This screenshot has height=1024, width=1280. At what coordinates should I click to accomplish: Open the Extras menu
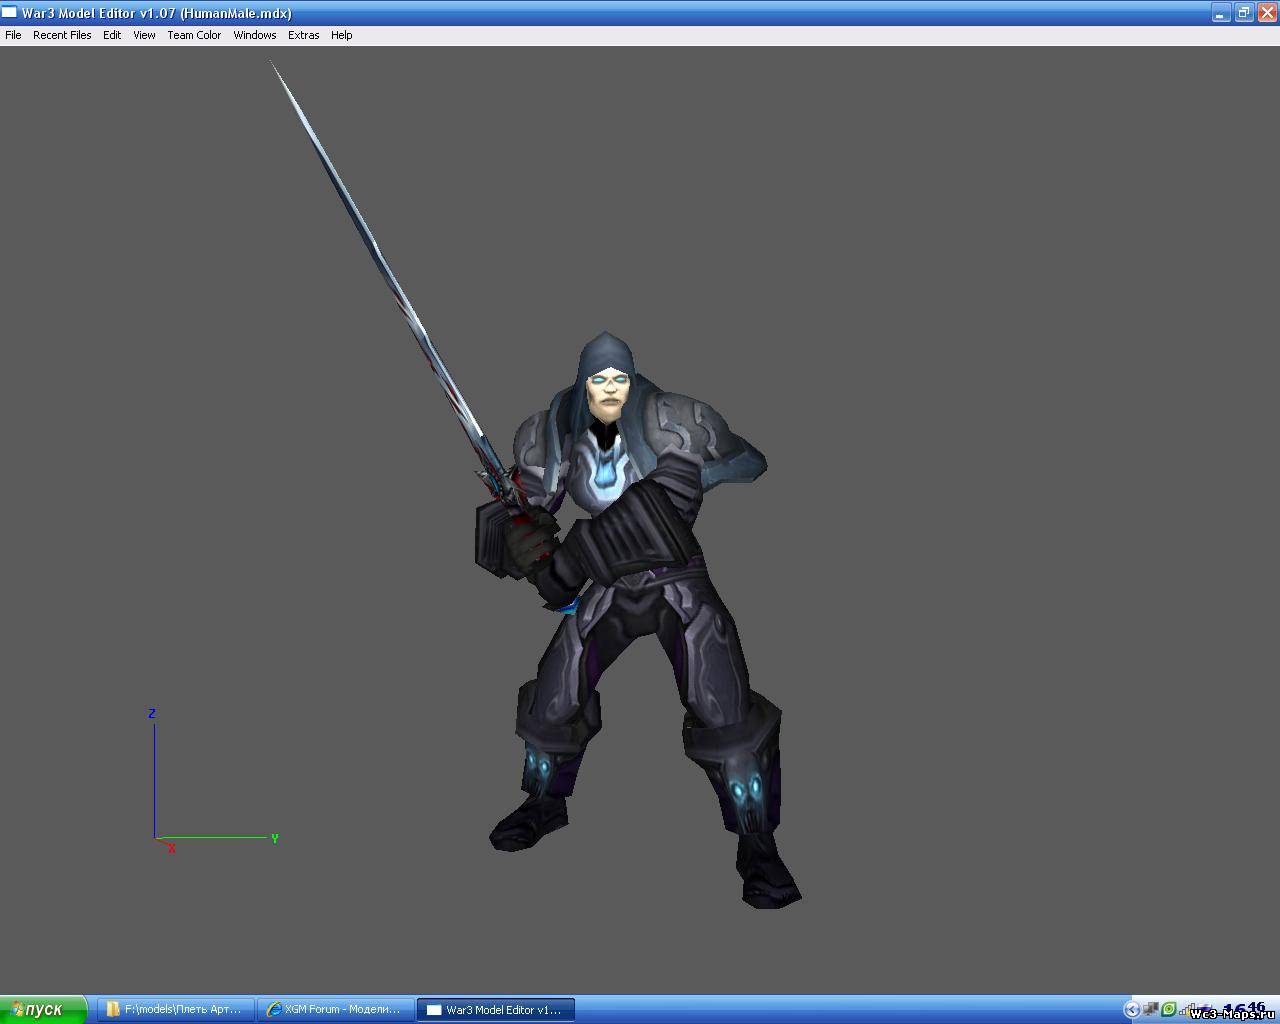[303, 35]
